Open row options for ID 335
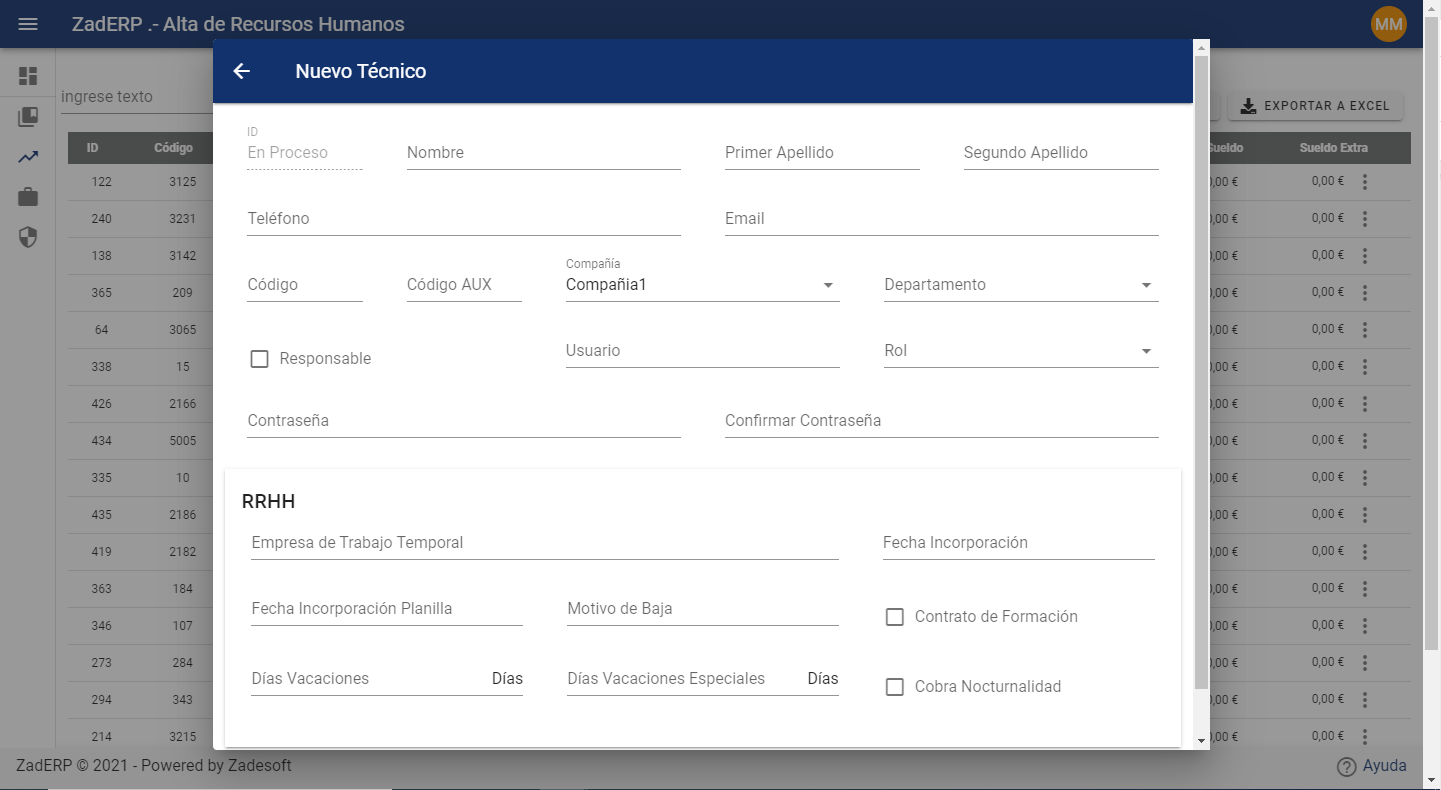 [x=1365, y=478]
